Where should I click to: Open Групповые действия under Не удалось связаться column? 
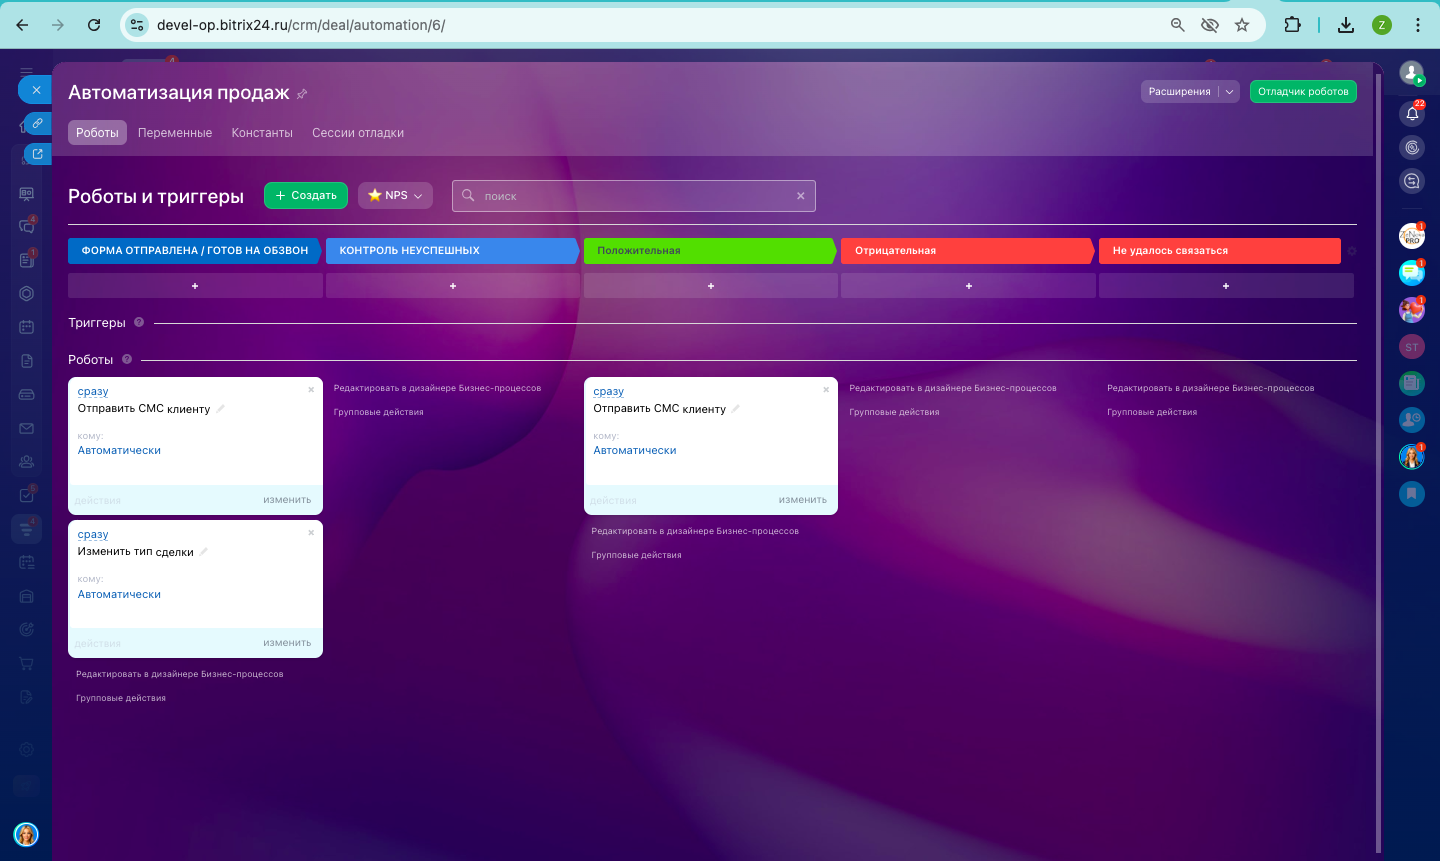click(1152, 412)
